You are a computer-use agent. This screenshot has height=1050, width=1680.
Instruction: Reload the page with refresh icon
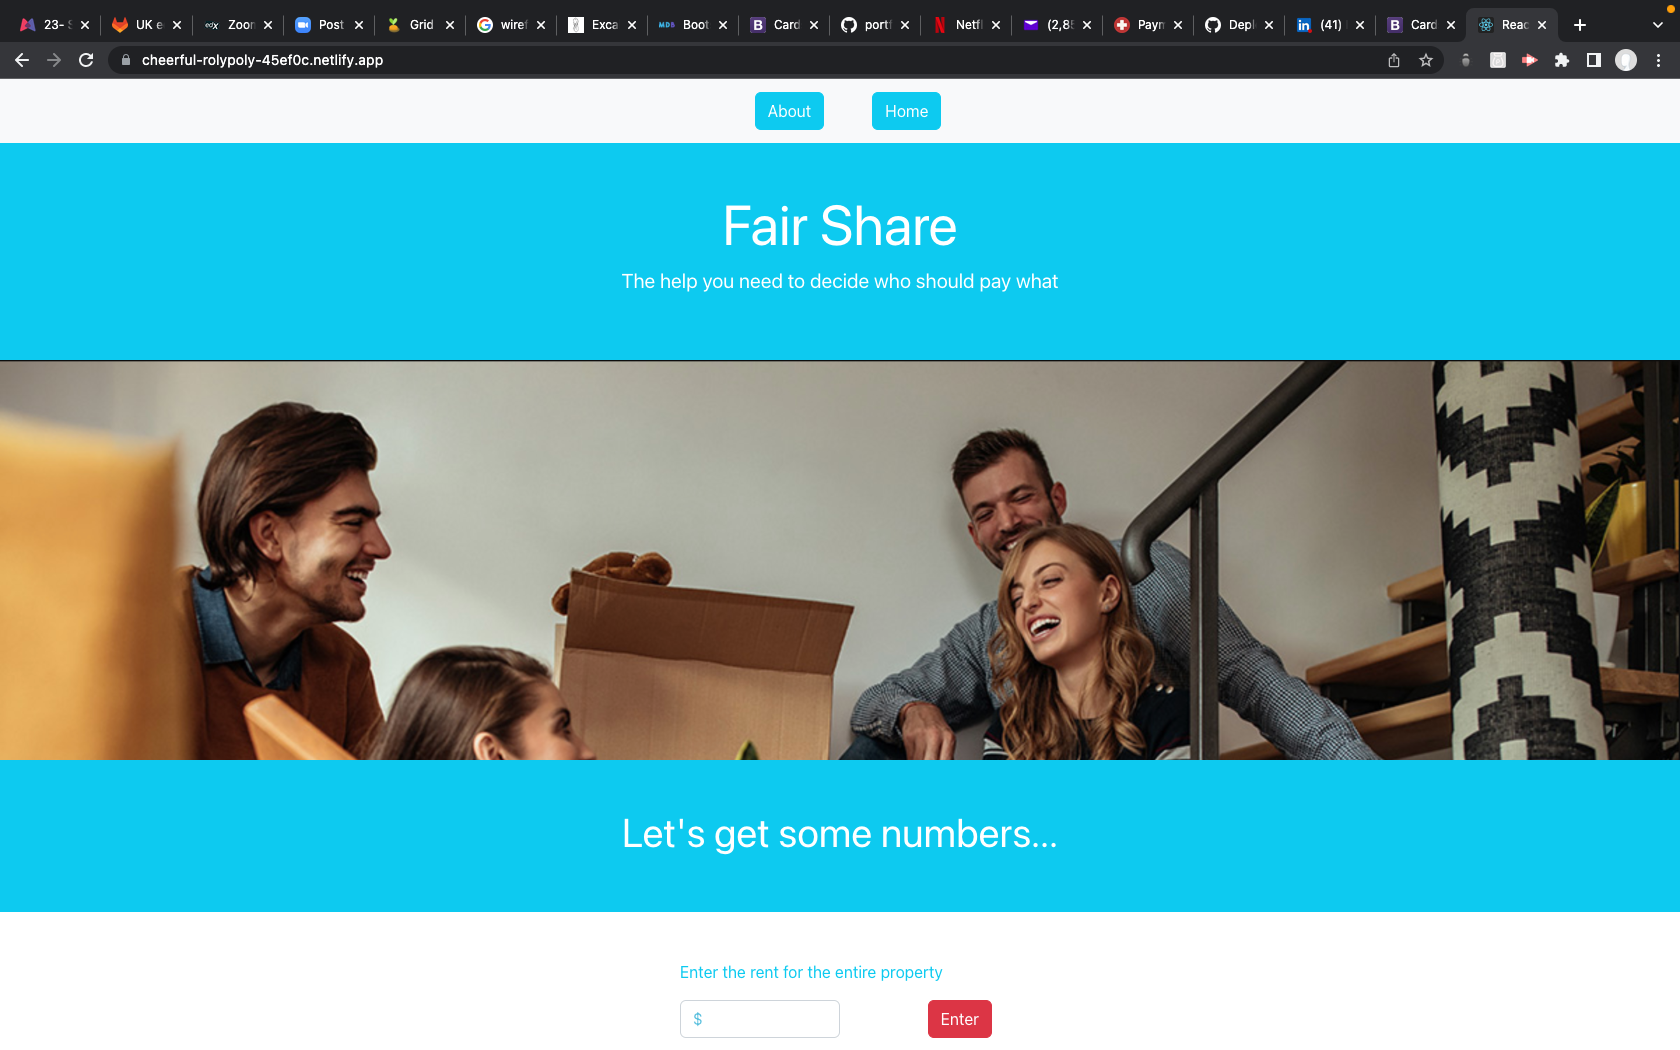(86, 60)
